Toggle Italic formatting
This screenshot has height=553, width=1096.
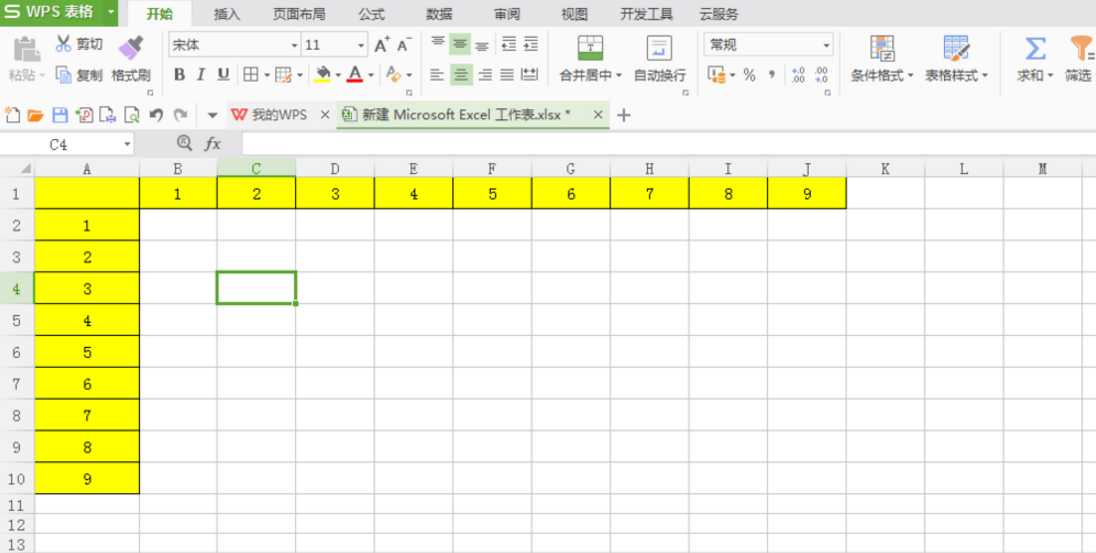point(201,74)
